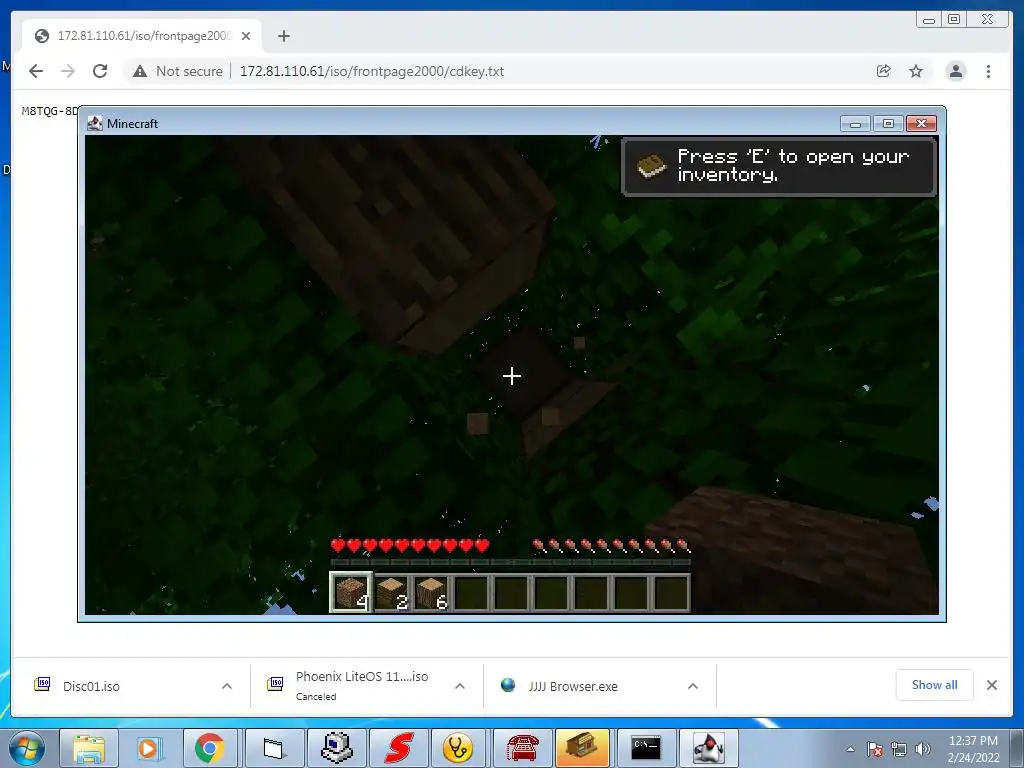Click the inventory tutorial hint popup

779,167
